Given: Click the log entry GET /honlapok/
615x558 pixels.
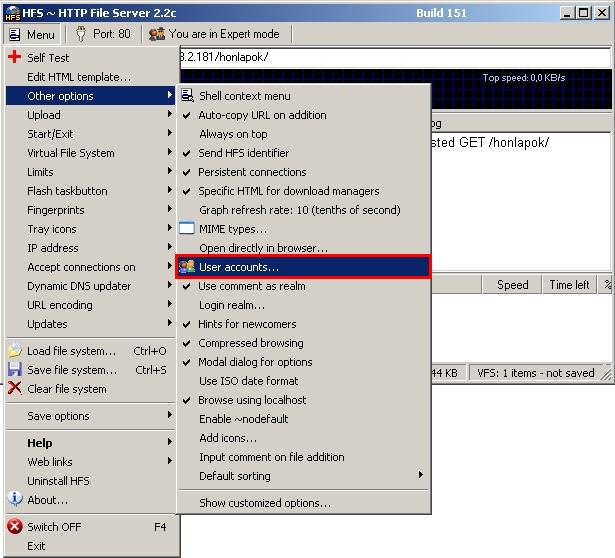Looking at the screenshot, I should (490, 142).
